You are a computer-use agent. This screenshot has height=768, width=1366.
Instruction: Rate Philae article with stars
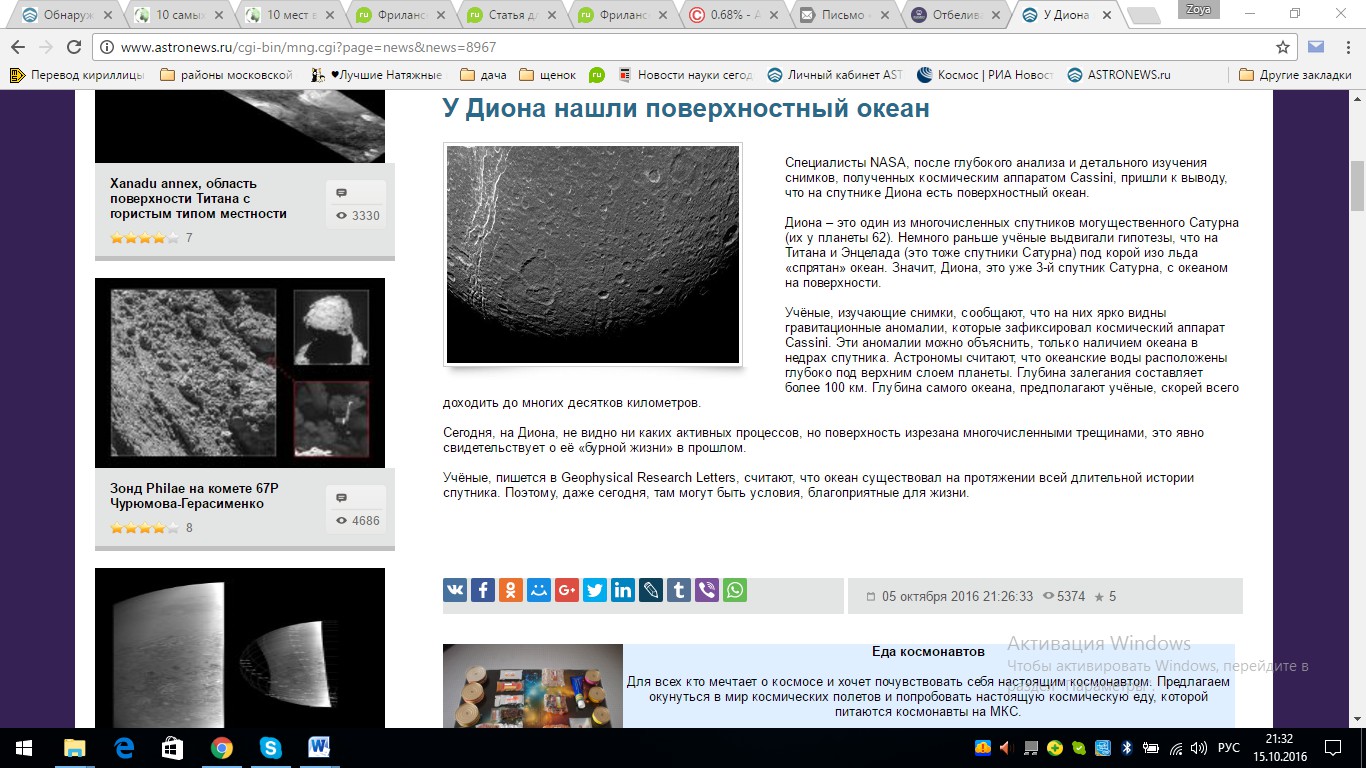point(145,528)
